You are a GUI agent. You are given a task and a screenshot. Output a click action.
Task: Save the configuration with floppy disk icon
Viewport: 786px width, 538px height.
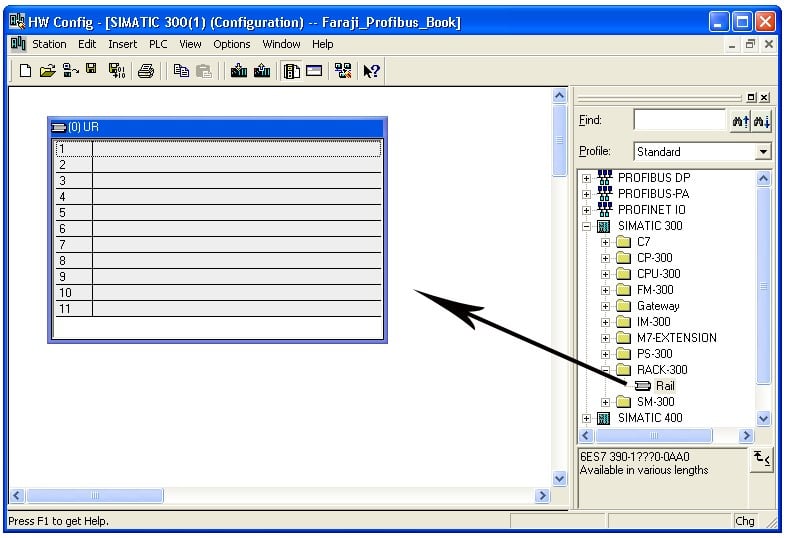point(91,69)
